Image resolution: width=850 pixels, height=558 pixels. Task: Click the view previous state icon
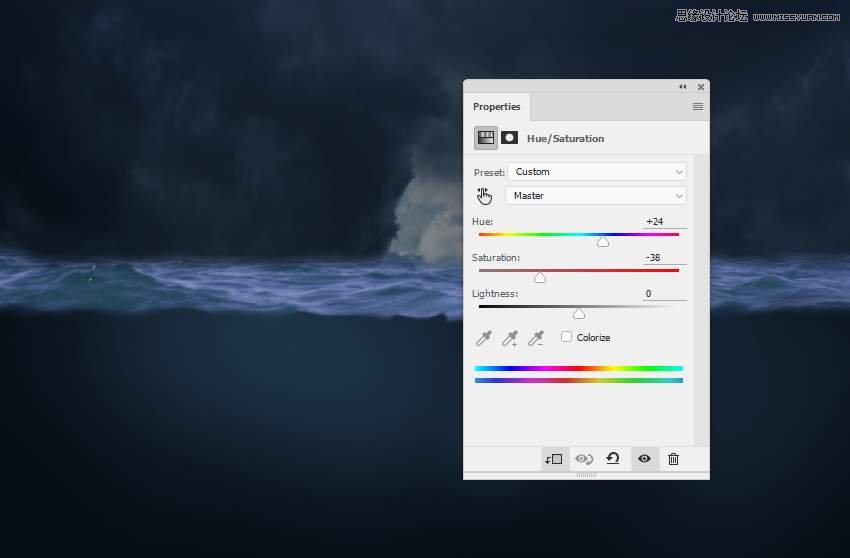[x=583, y=459]
